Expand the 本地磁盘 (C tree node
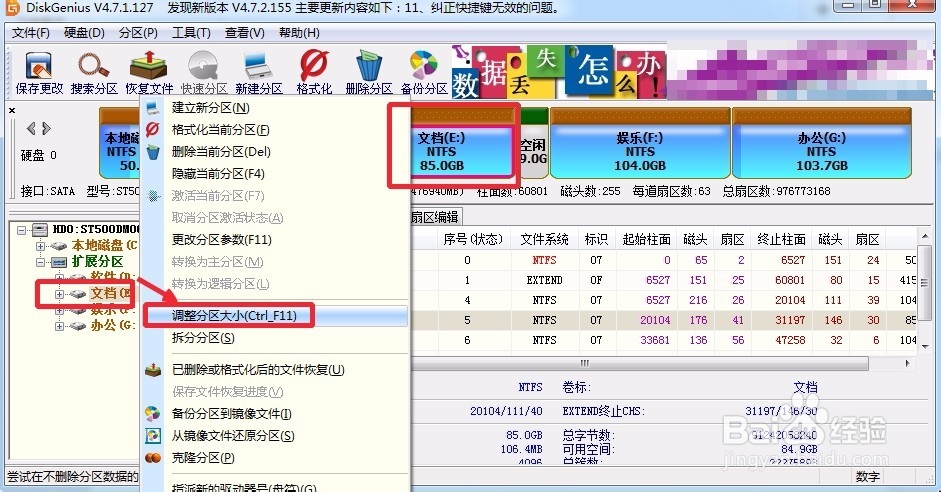This screenshot has width=941, height=492. [x=40, y=246]
